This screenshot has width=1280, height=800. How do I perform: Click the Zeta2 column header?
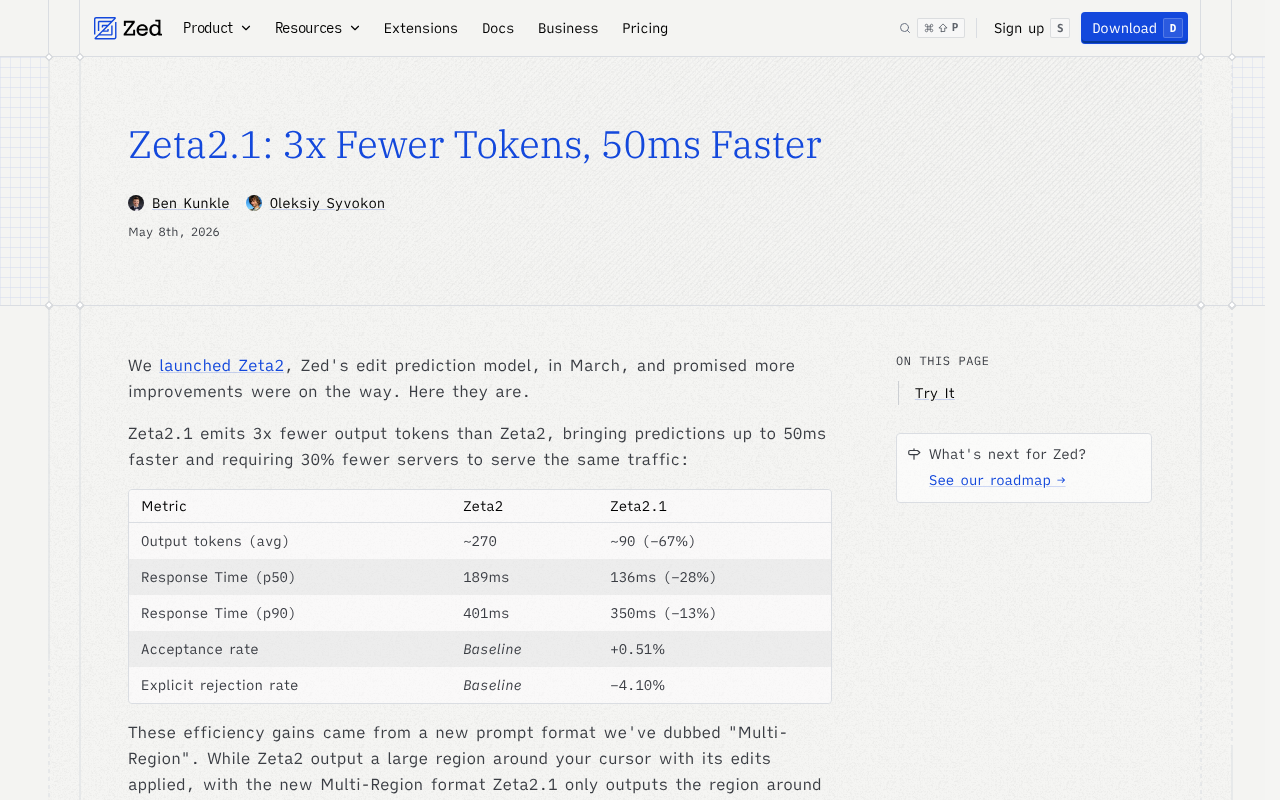pyautogui.click(x=524, y=506)
